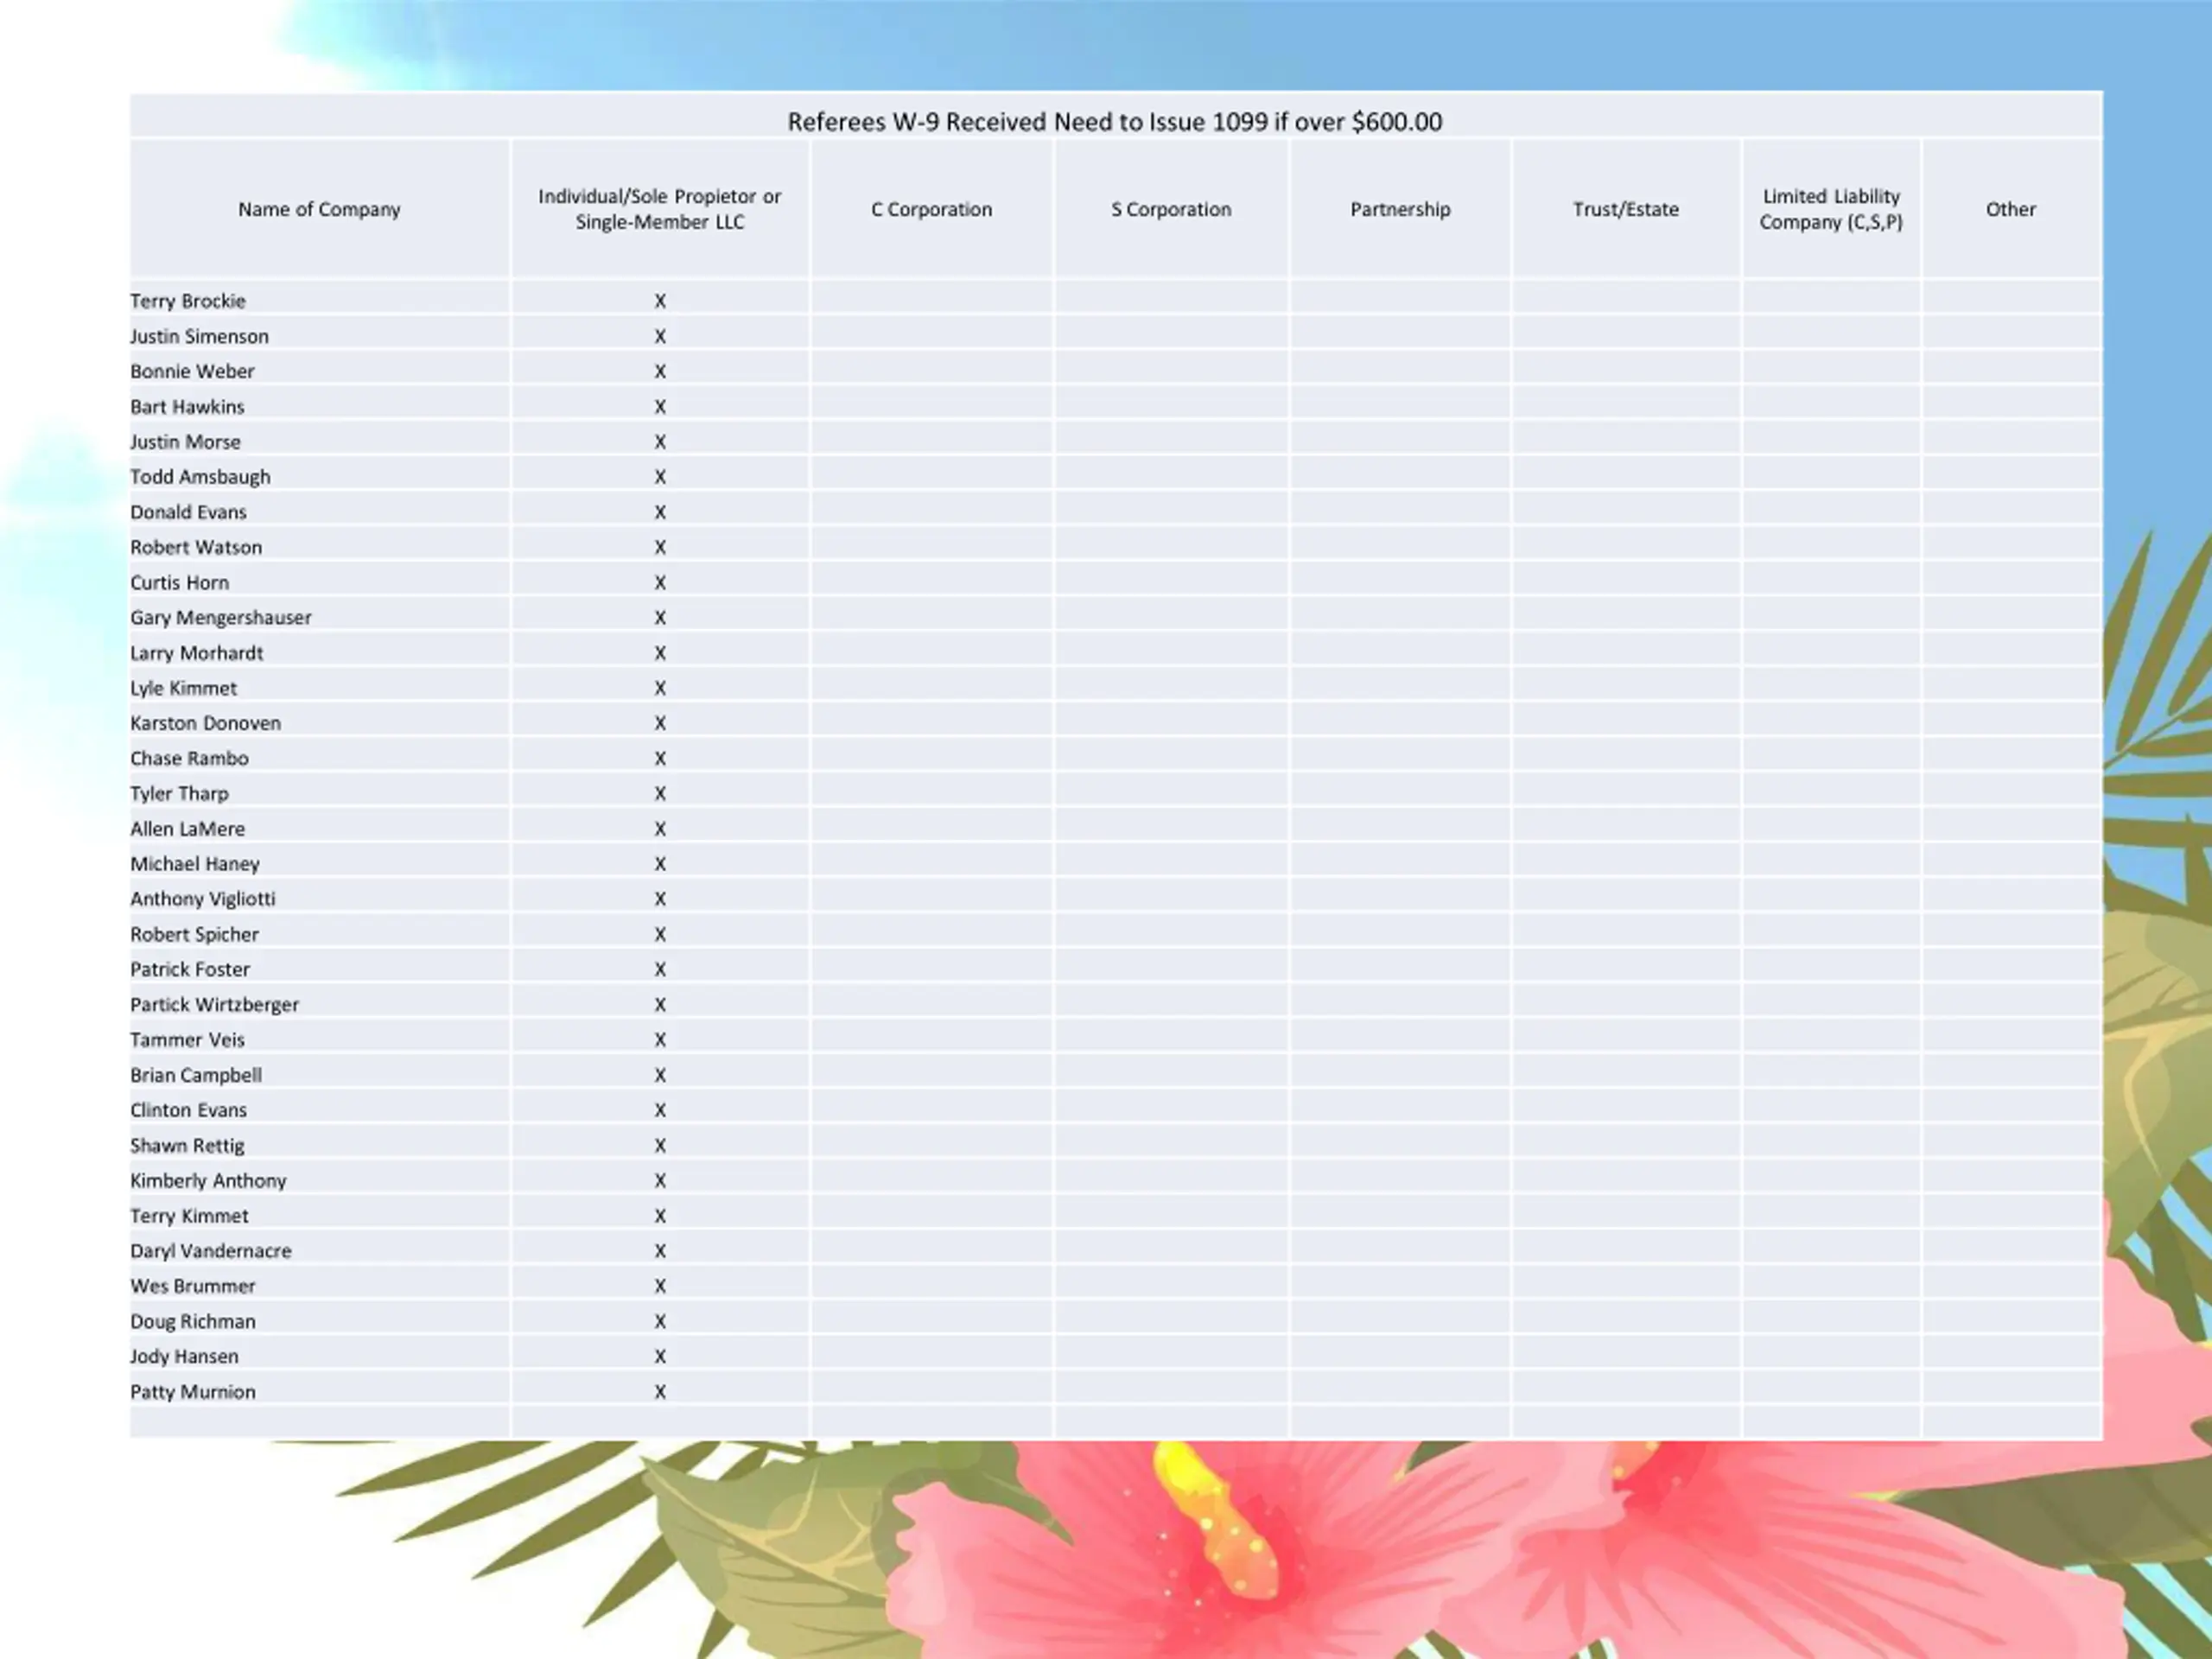Select the Daryl Vandernacre name cell
Screen dimensions: 2212x1659
[319, 1251]
